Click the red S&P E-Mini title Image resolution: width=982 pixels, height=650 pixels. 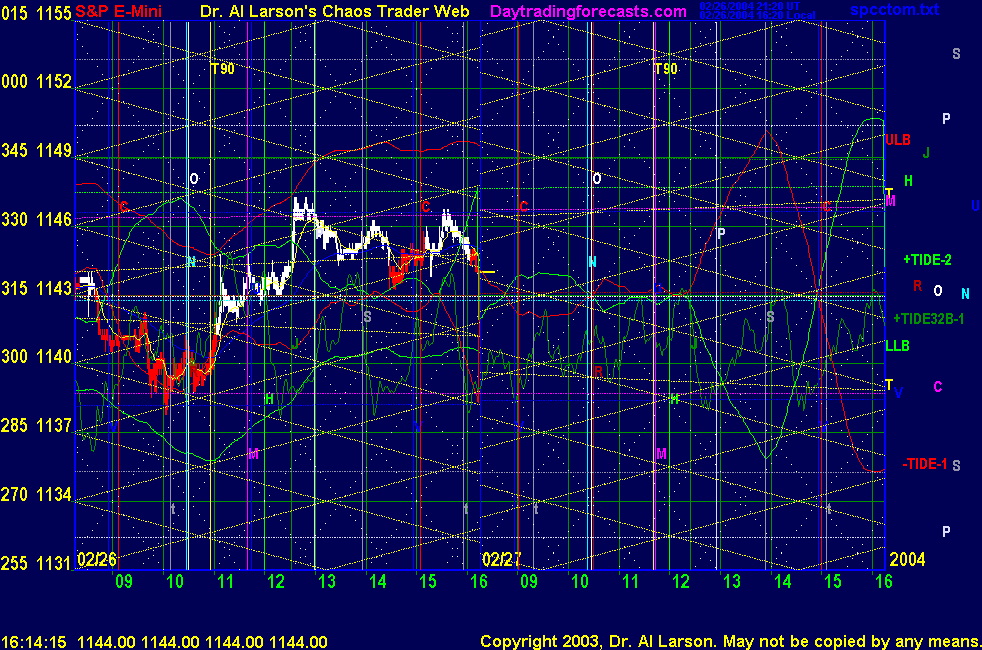click(x=118, y=11)
